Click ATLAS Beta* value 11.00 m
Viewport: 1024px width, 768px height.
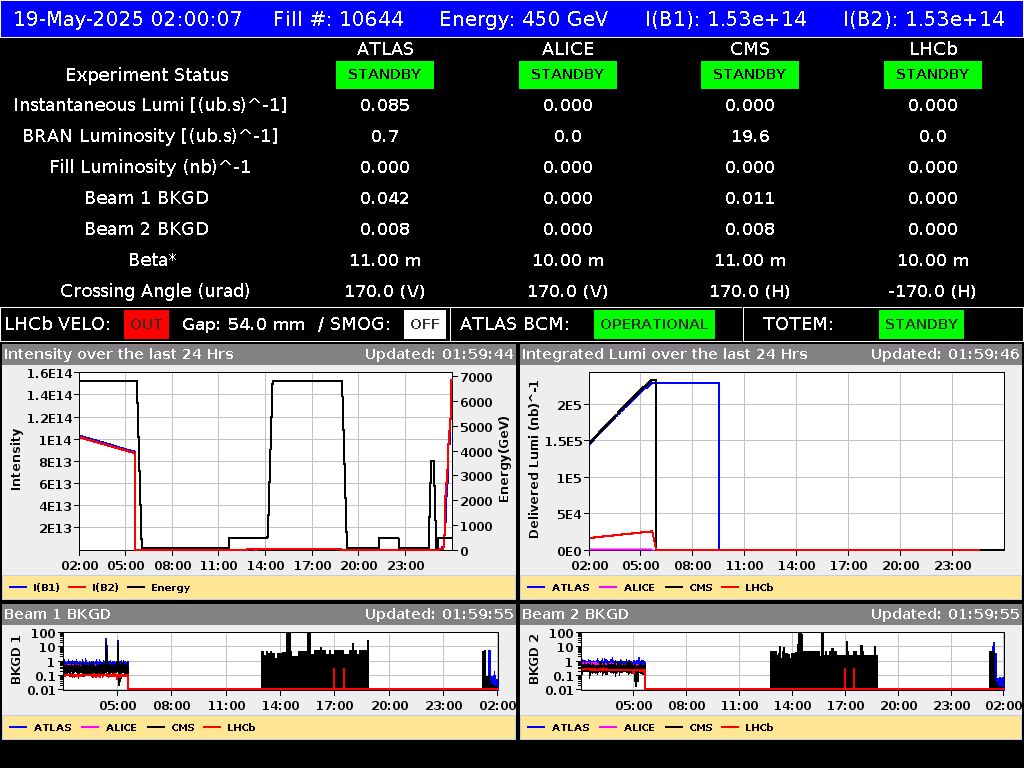(x=385, y=260)
